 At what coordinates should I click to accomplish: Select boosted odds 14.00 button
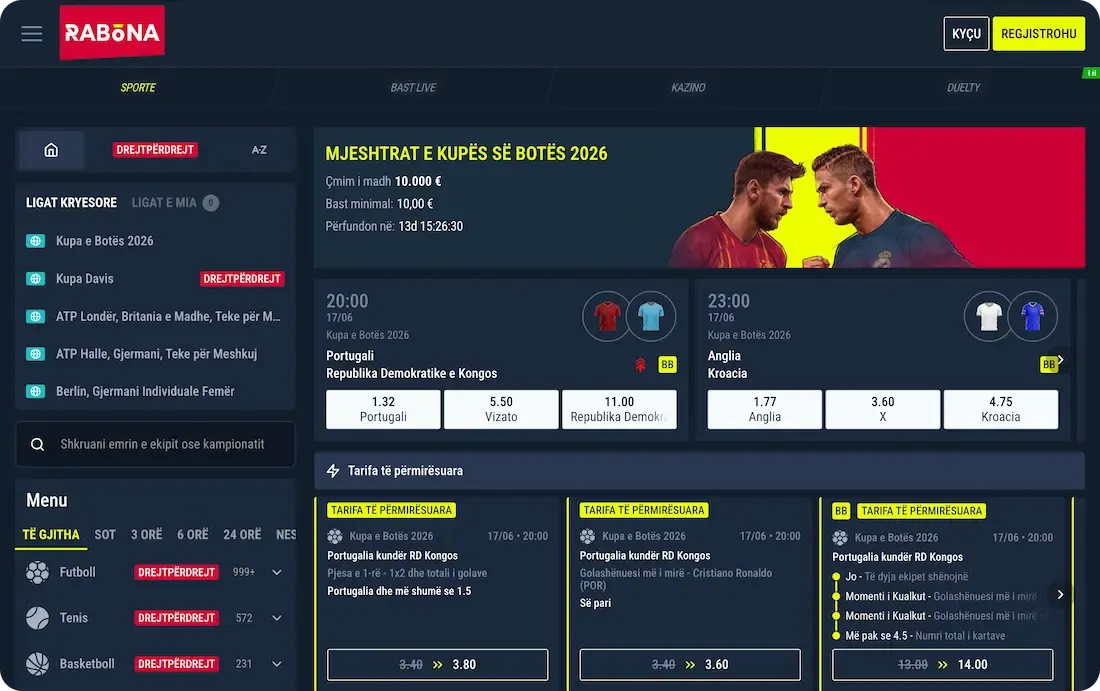[943, 664]
